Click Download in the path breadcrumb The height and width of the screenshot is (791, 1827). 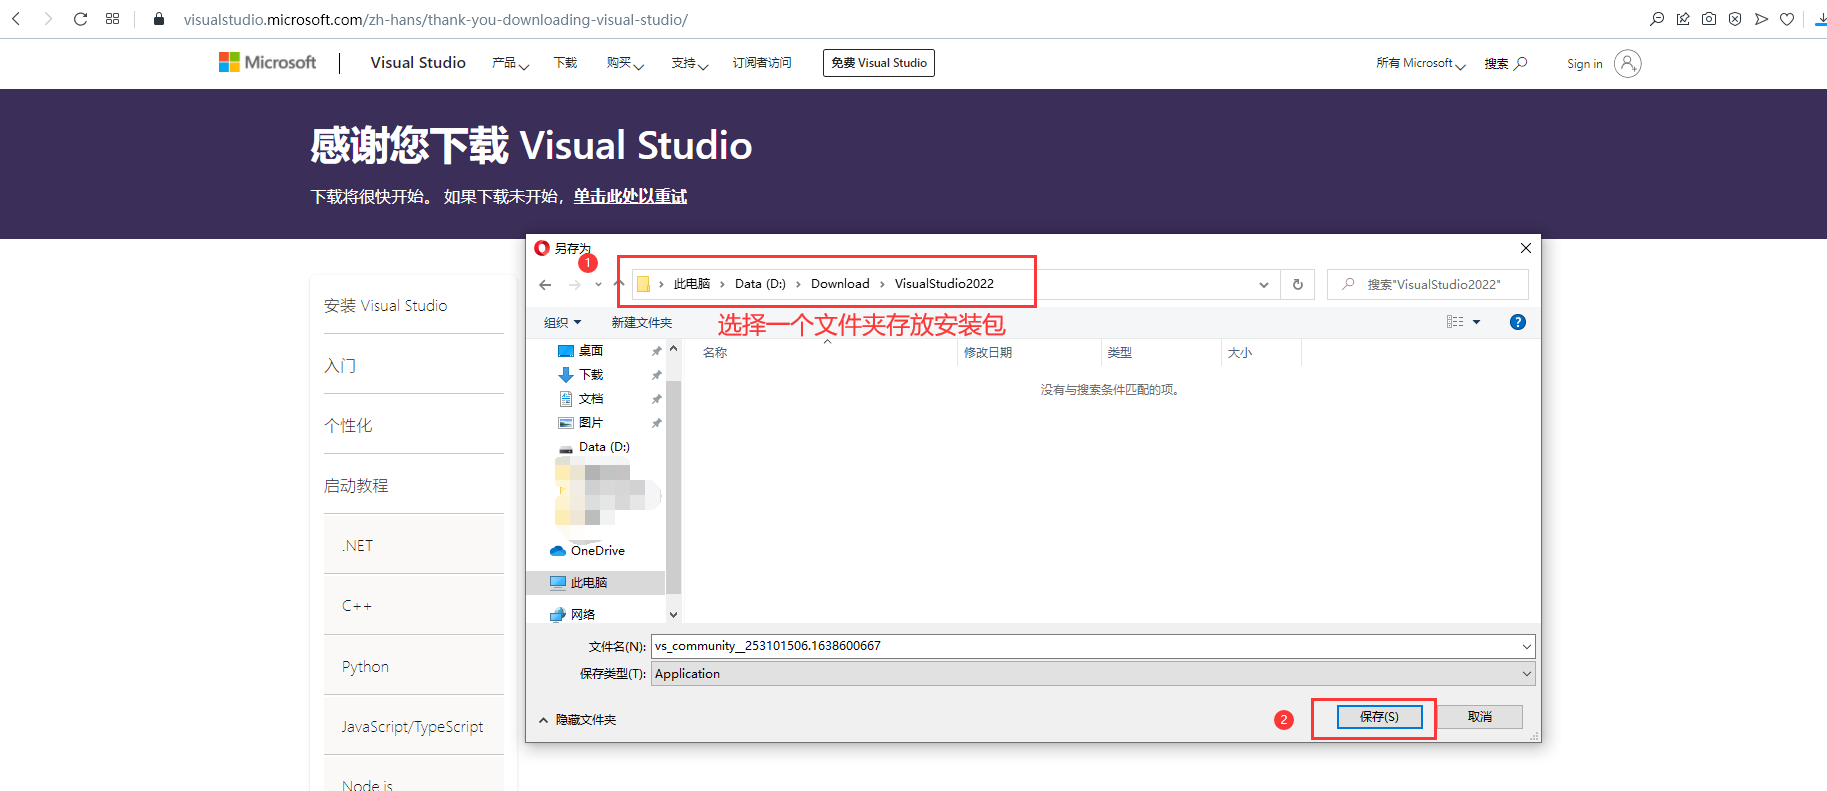pyautogui.click(x=840, y=284)
